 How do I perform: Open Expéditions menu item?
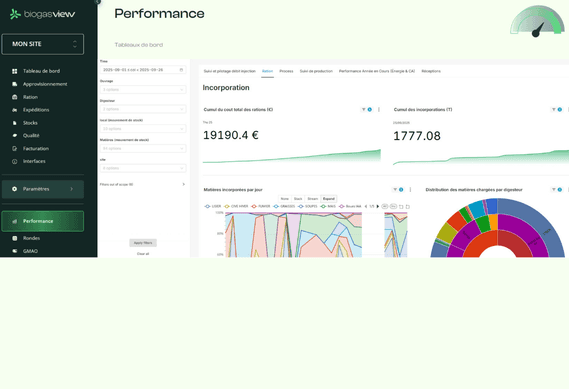36,110
